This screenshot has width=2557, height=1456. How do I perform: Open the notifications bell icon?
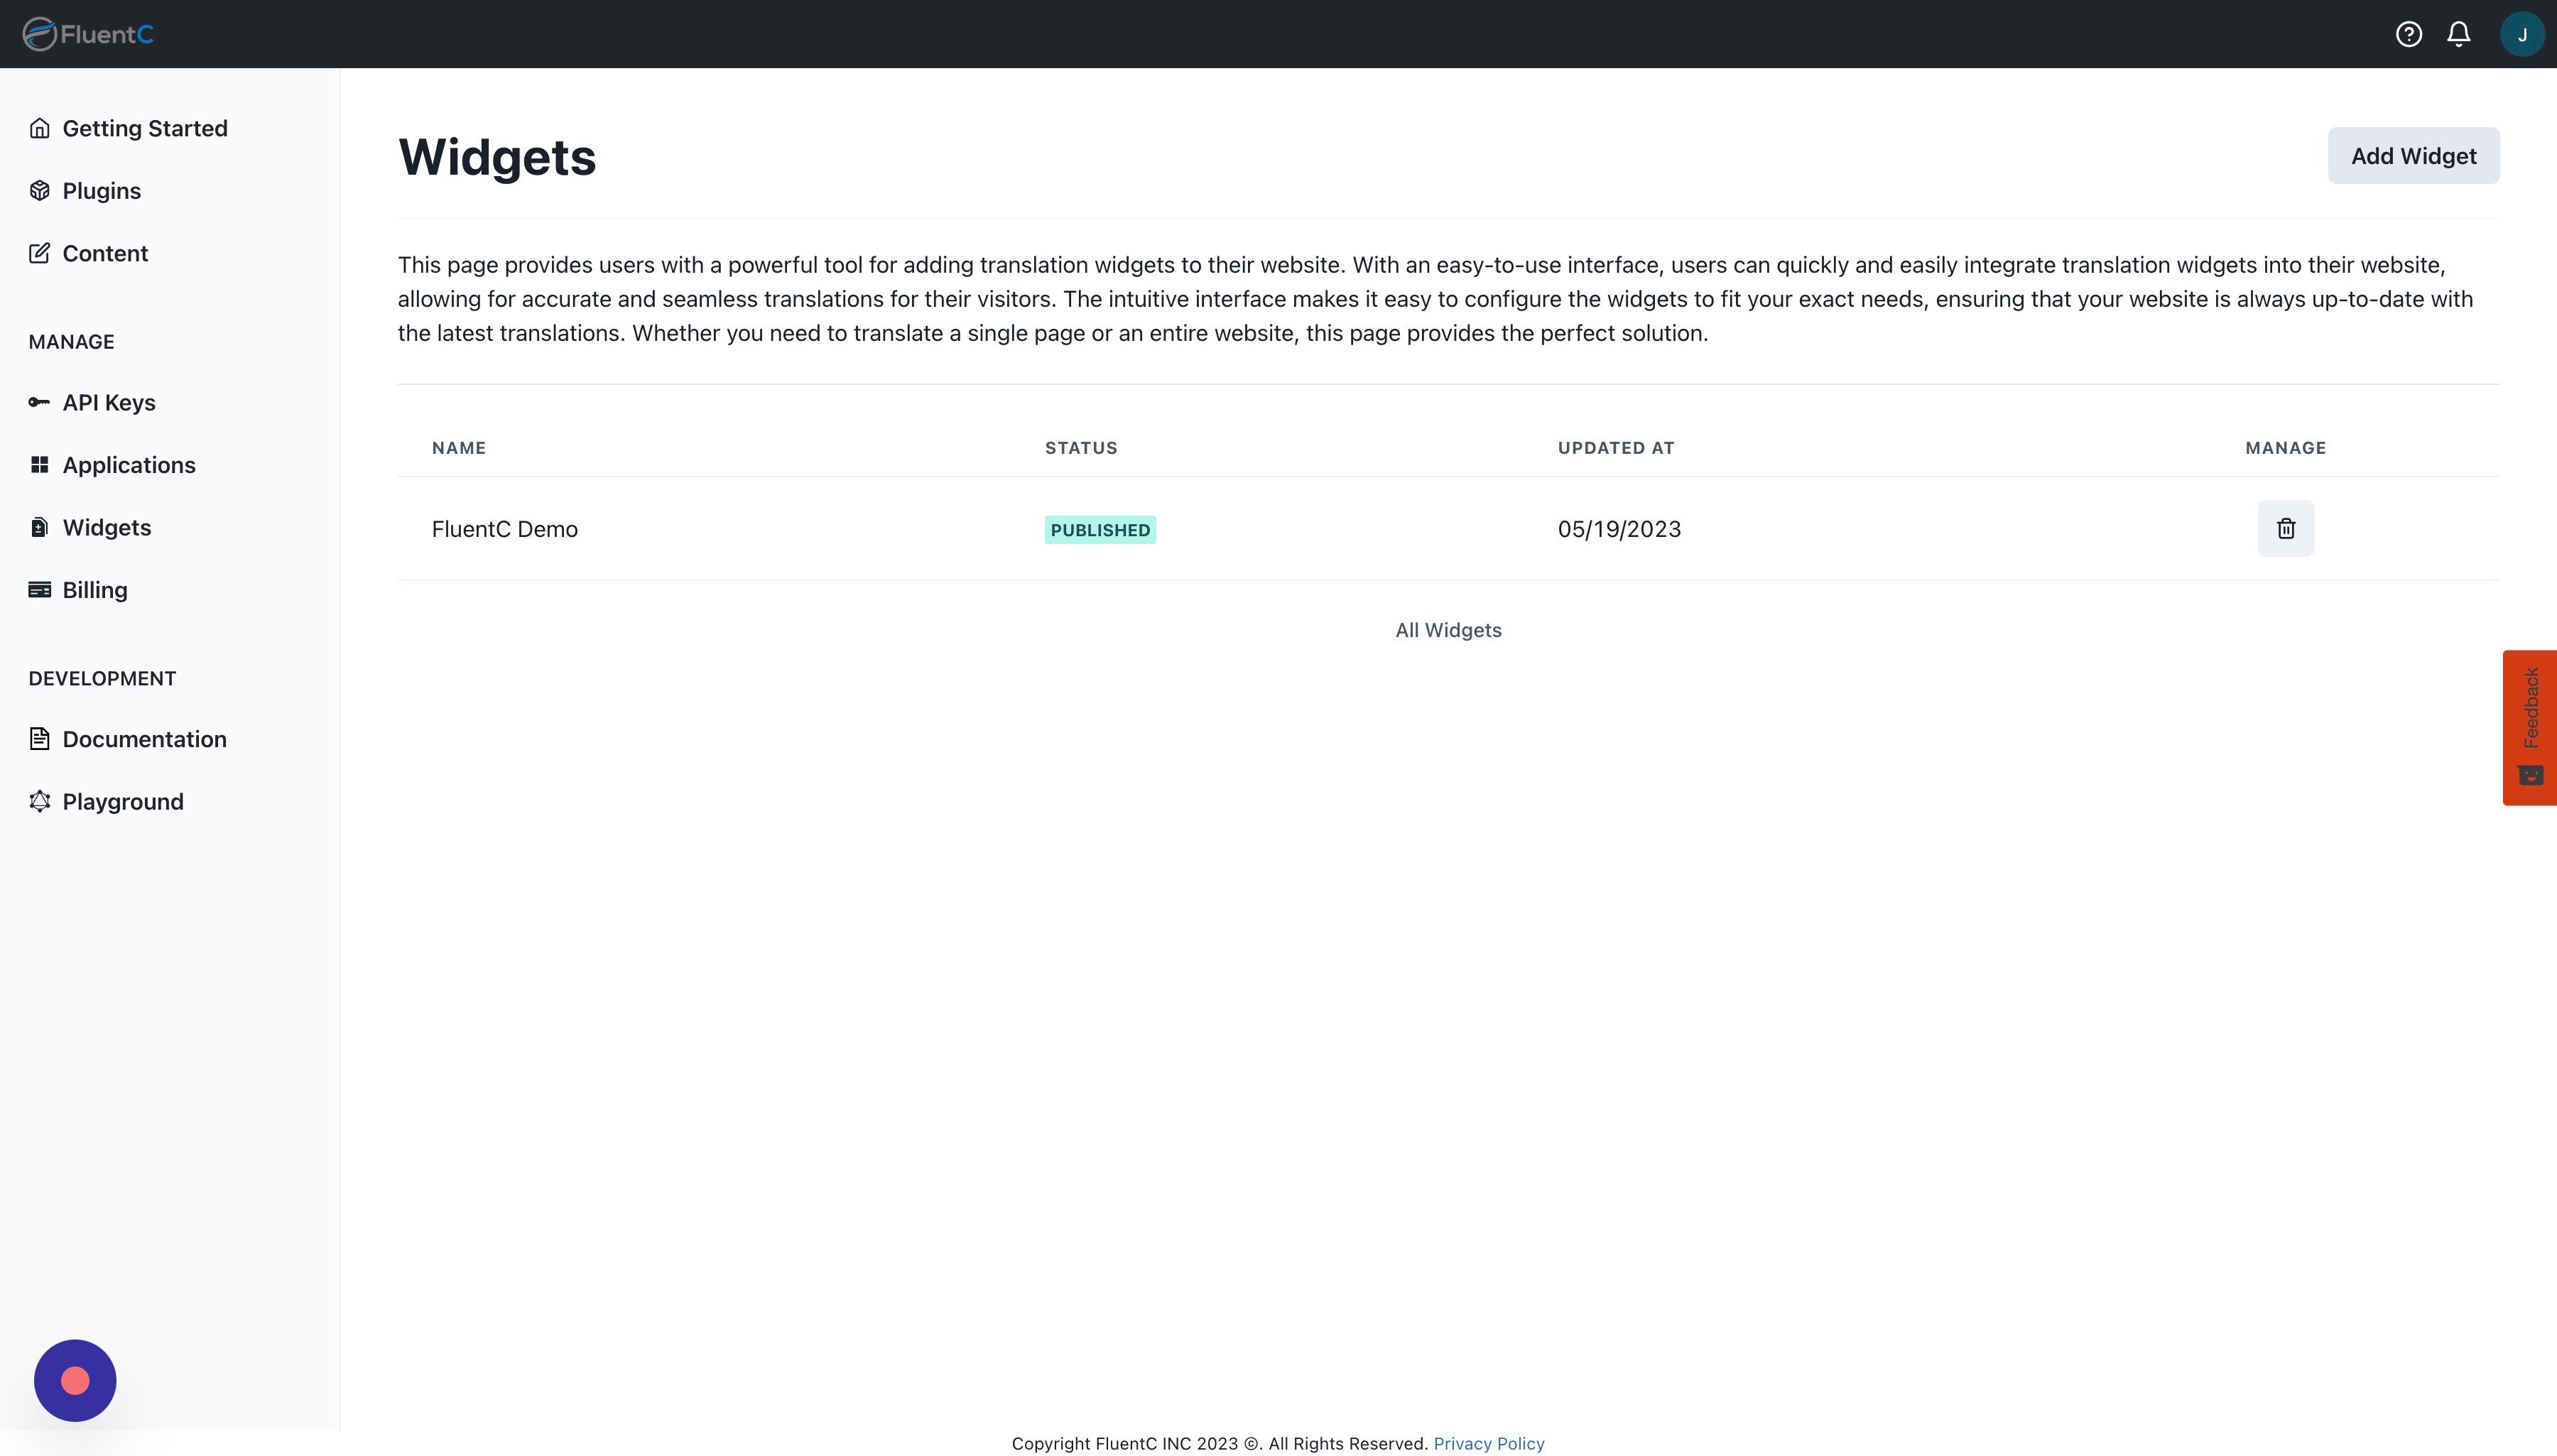coord(2459,34)
